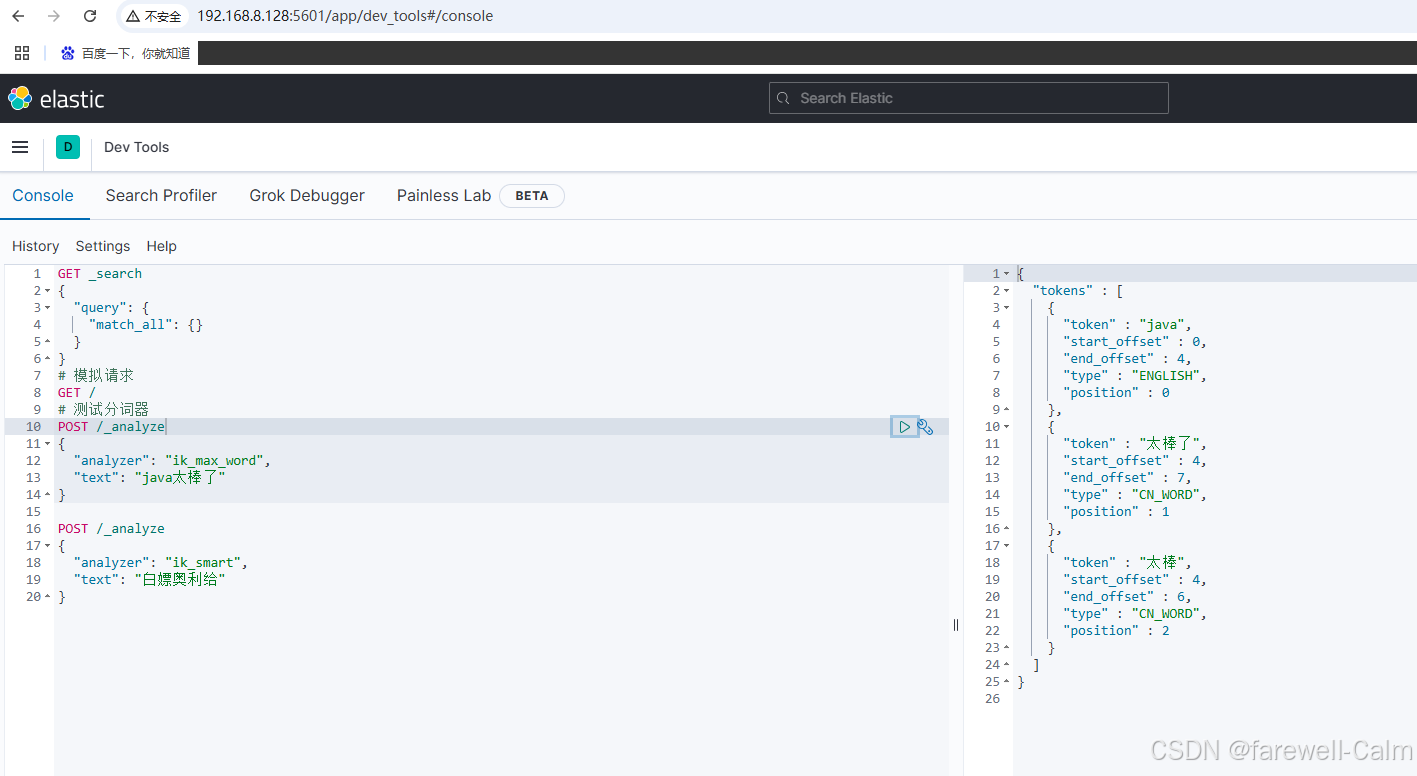Image resolution: width=1417 pixels, height=776 pixels.
Task: Collapse the output object at line 10
Action: (1006, 427)
